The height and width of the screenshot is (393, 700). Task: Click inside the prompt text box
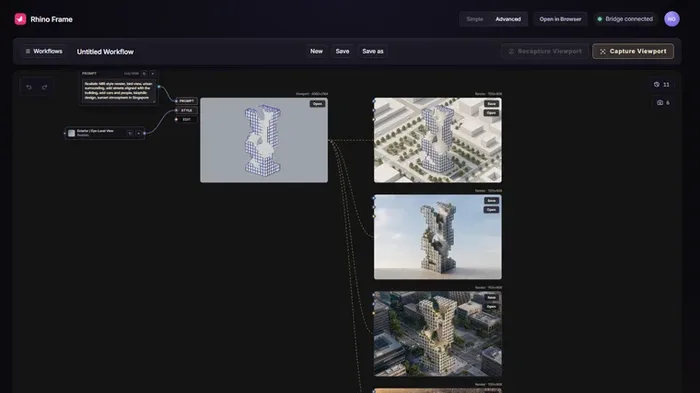[118, 91]
